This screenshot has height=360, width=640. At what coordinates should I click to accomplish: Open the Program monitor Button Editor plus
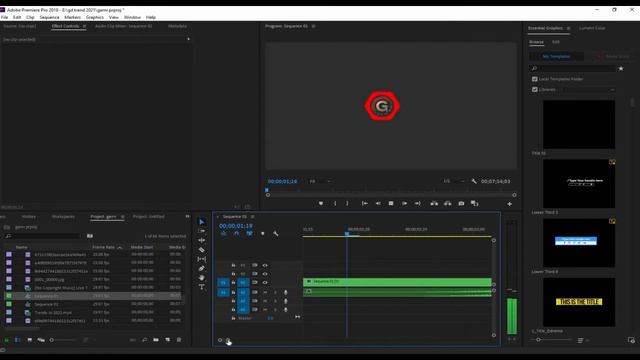point(509,204)
